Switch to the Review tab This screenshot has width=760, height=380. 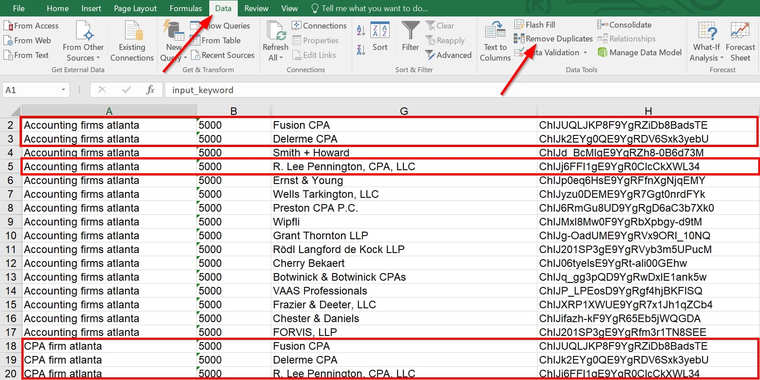point(256,8)
